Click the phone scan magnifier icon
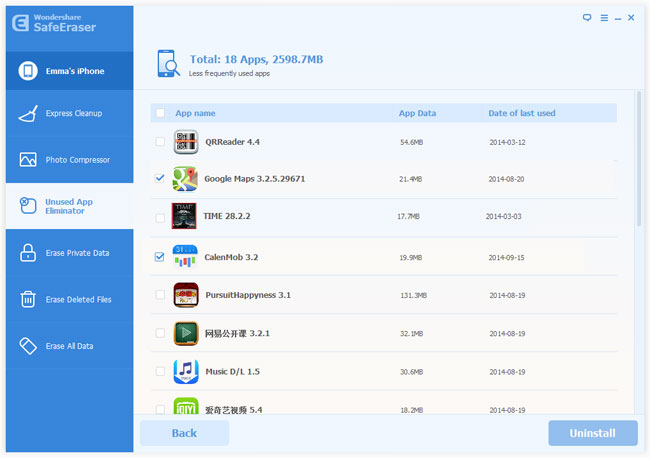 point(168,64)
